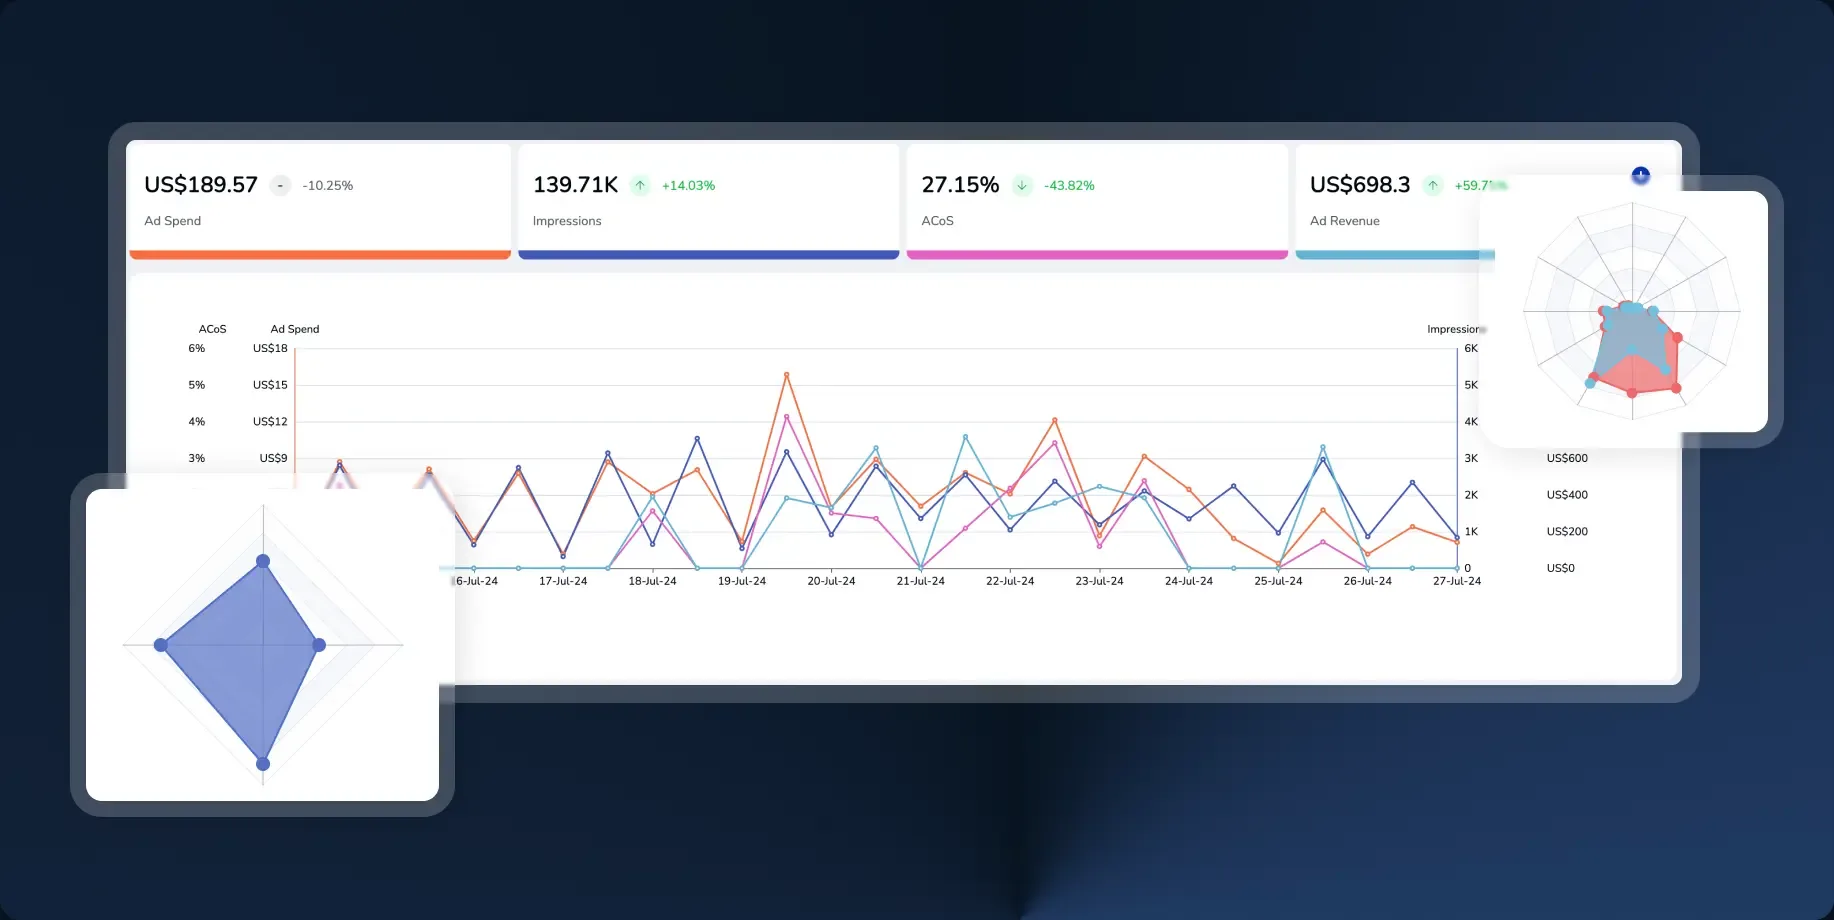The image size is (1834, 920).
Task: Click the left vertex of blue diamond radar
Action: click(x=161, y=645)
